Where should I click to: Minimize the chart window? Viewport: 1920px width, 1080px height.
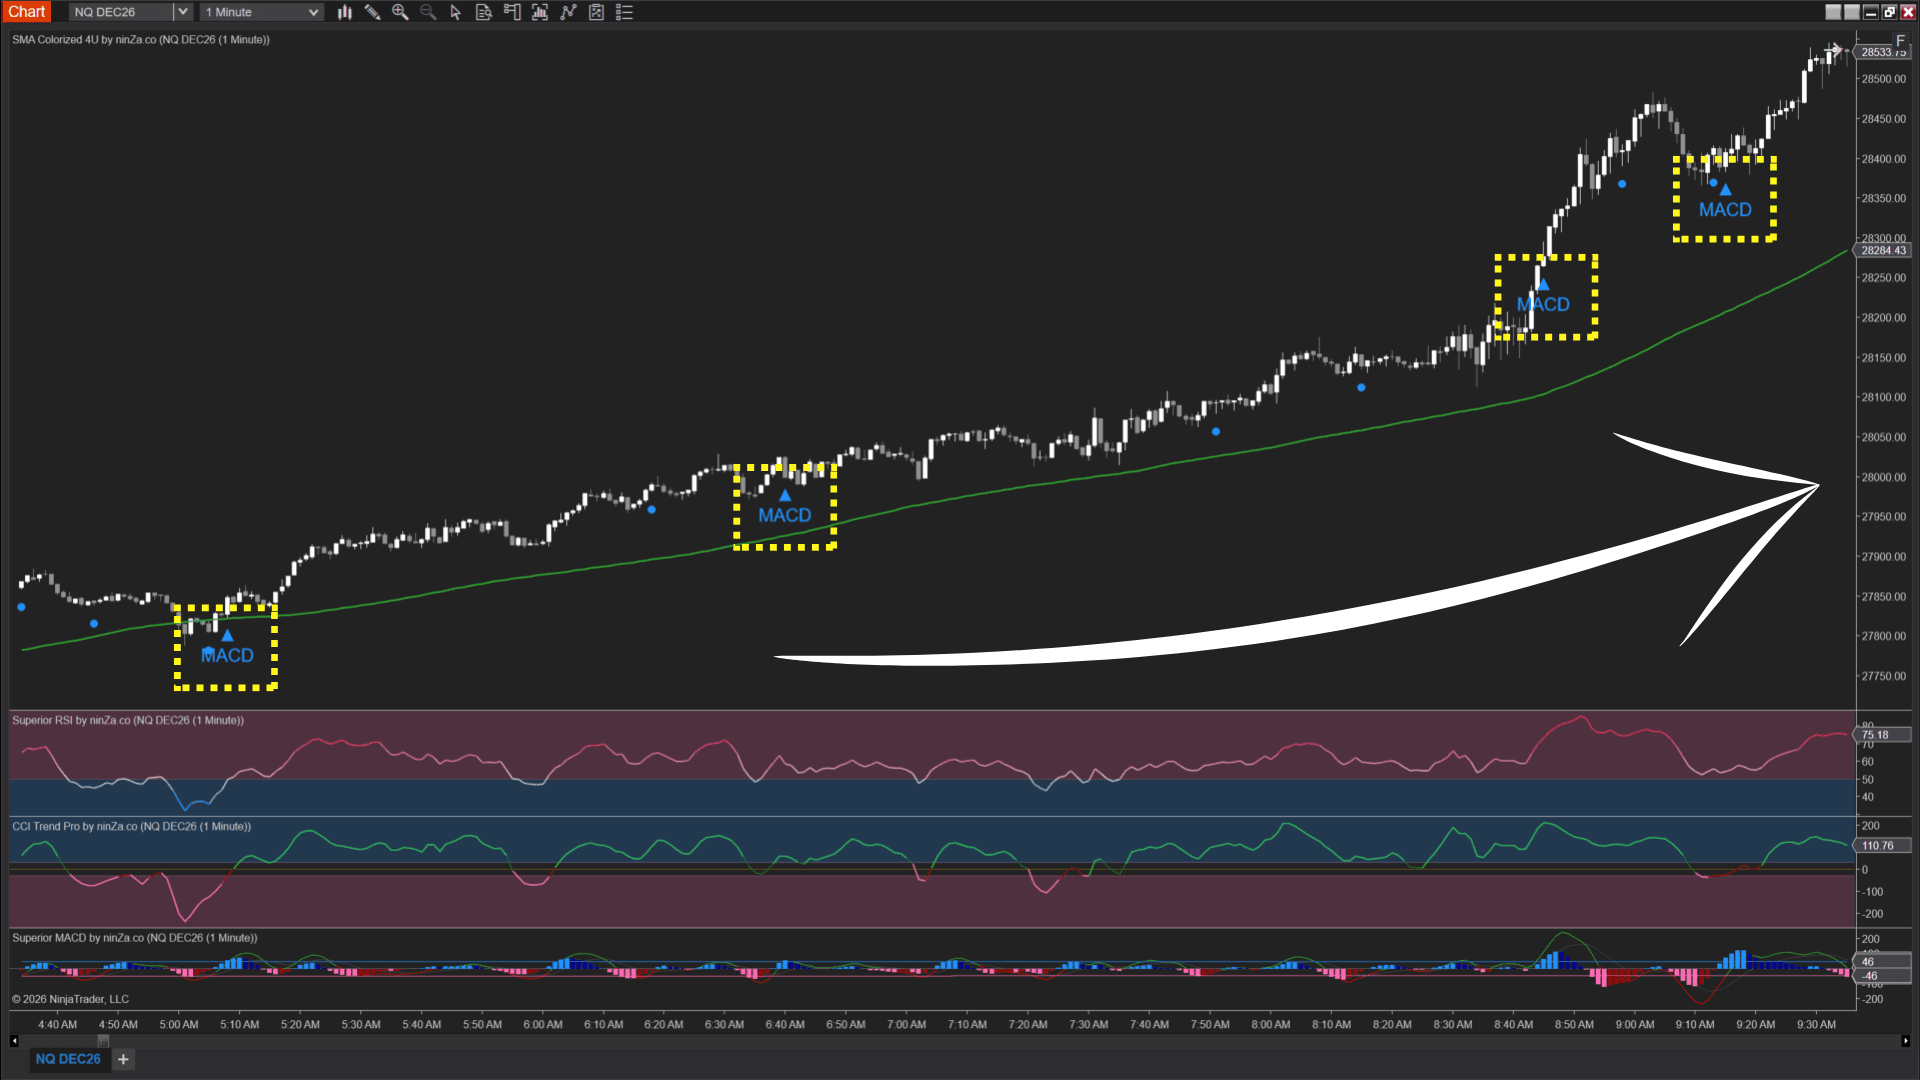coord(1871,12)
